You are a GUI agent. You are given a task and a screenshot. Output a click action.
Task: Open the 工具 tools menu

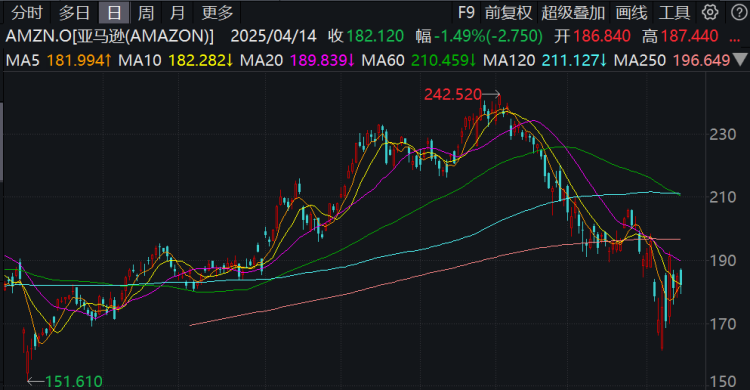pos(674,12)
